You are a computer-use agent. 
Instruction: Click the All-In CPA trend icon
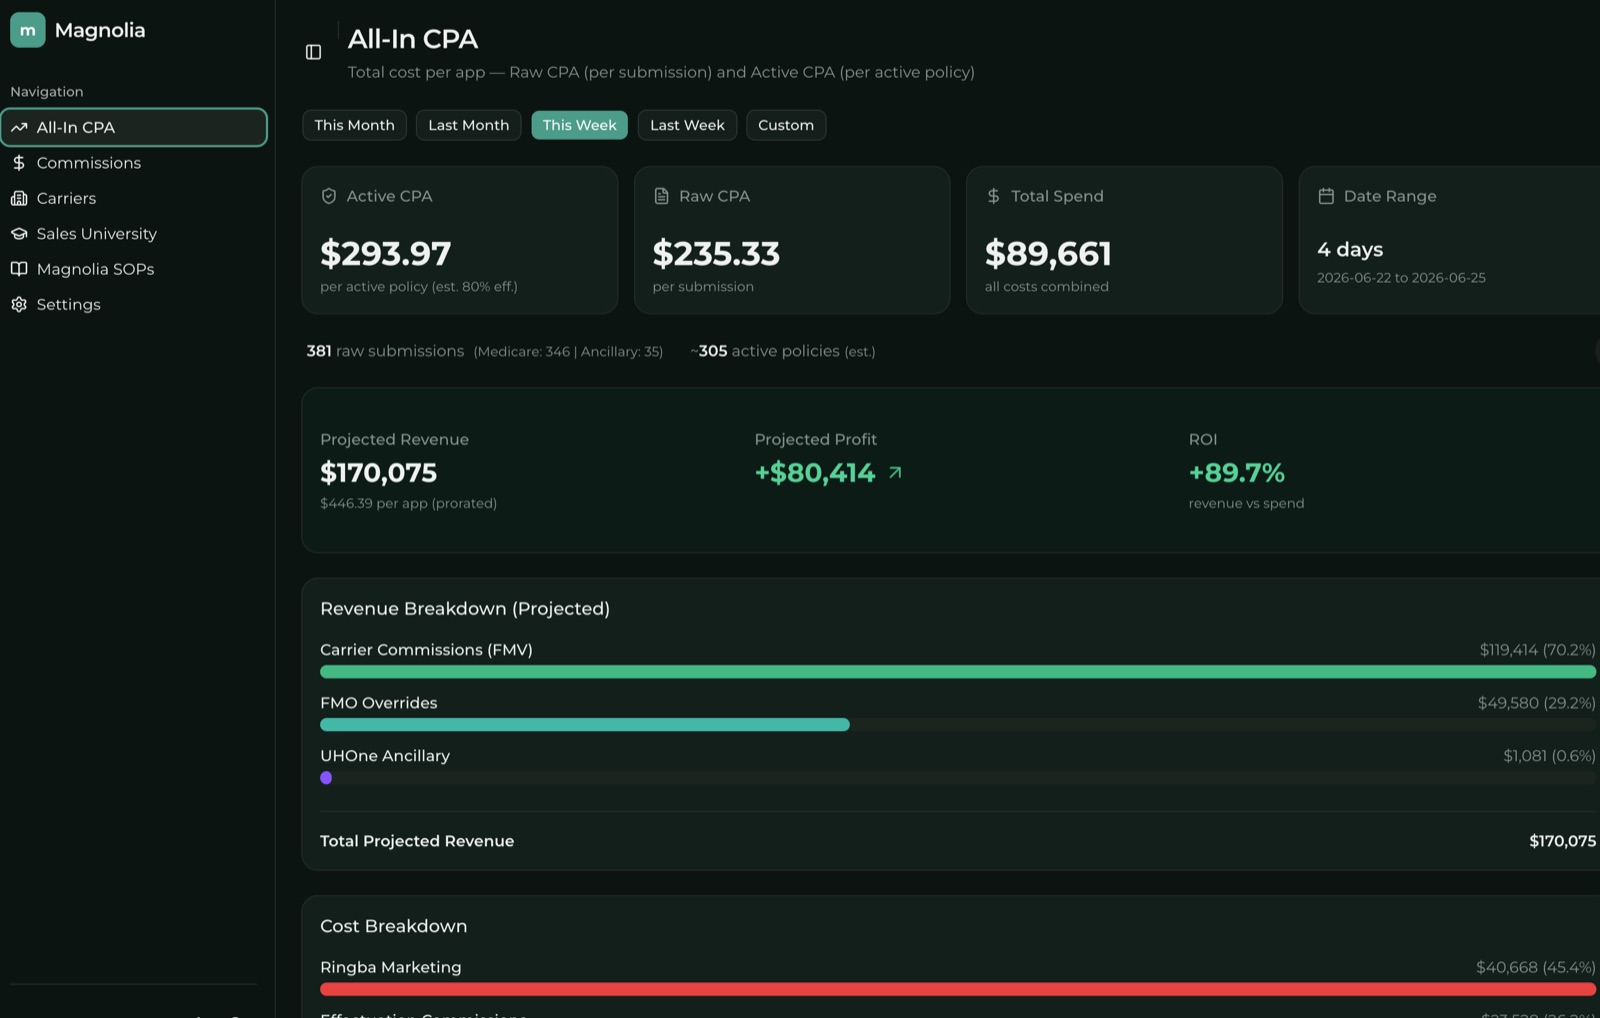click(x=19, y=127)
